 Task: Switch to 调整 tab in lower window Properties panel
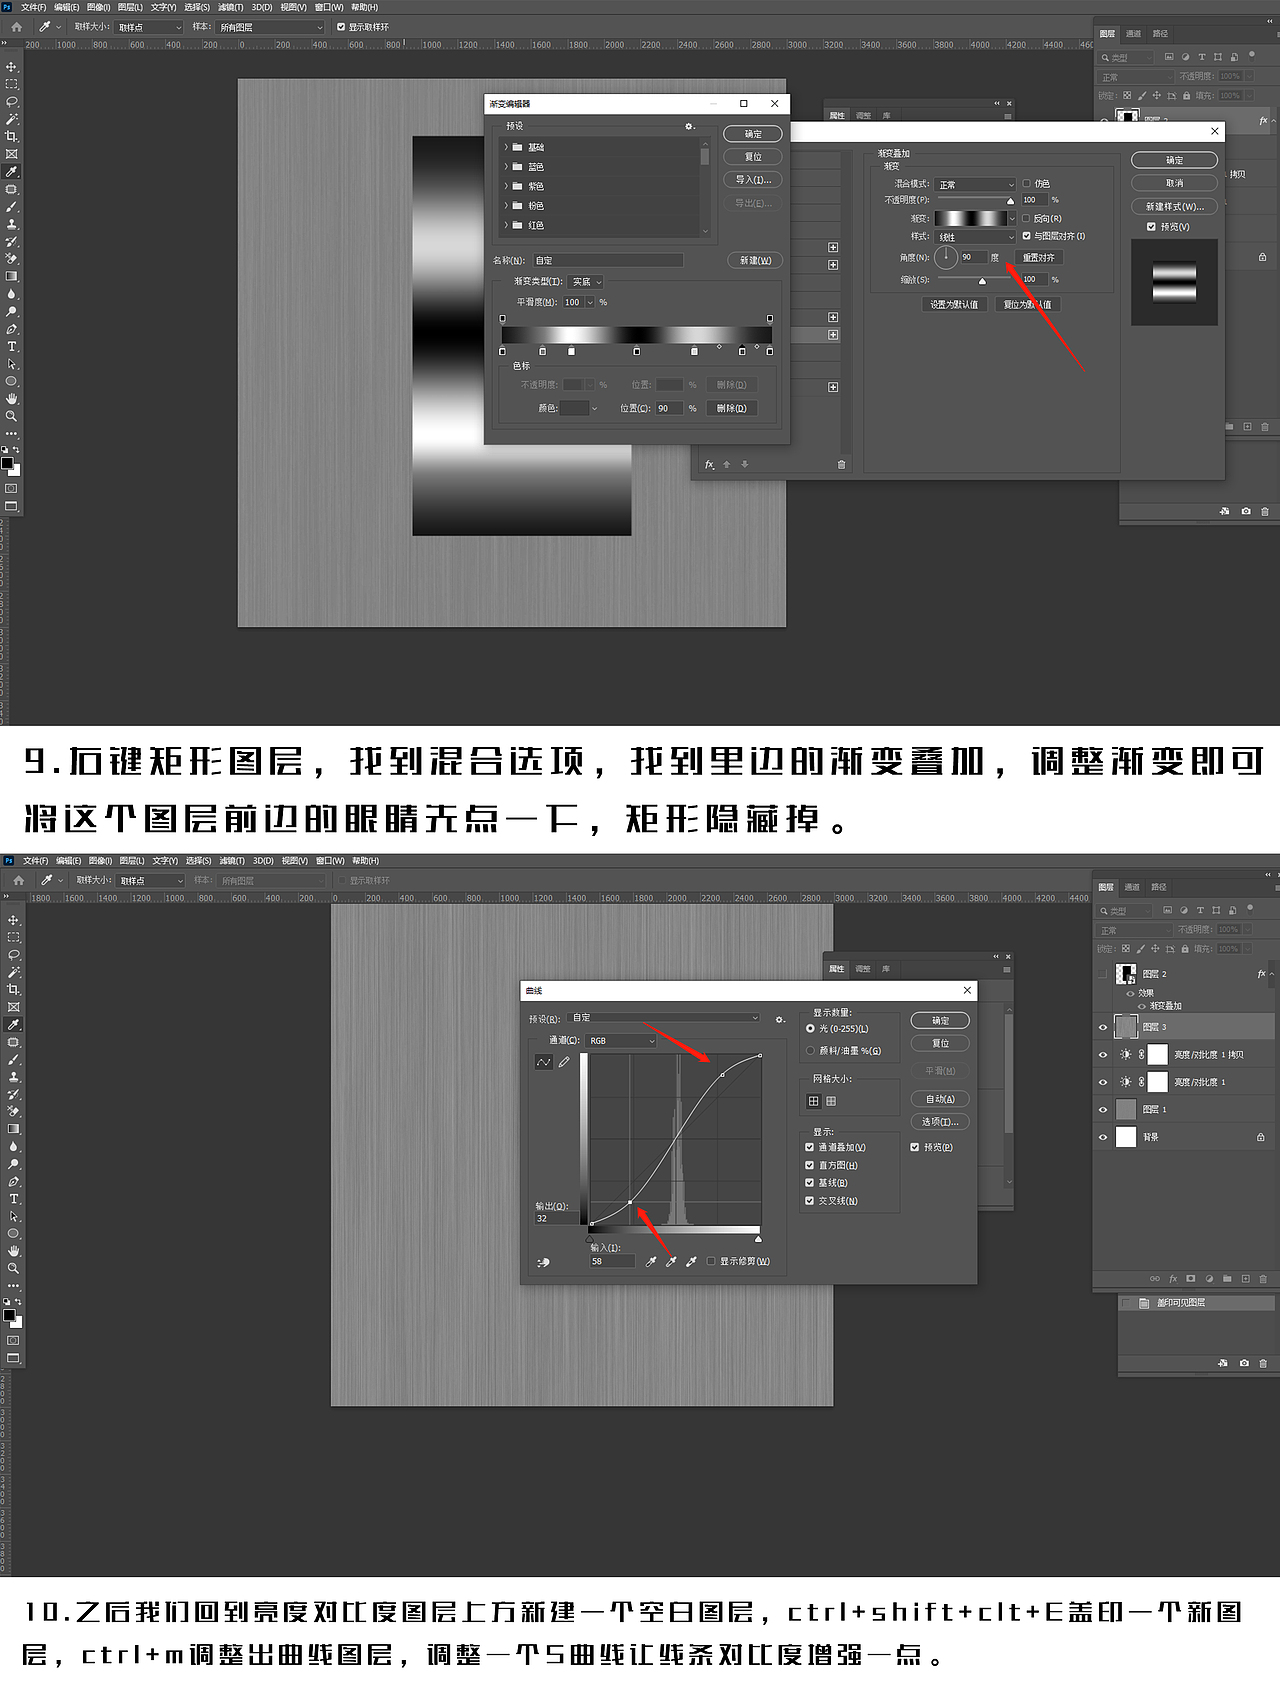coord(862,969)
